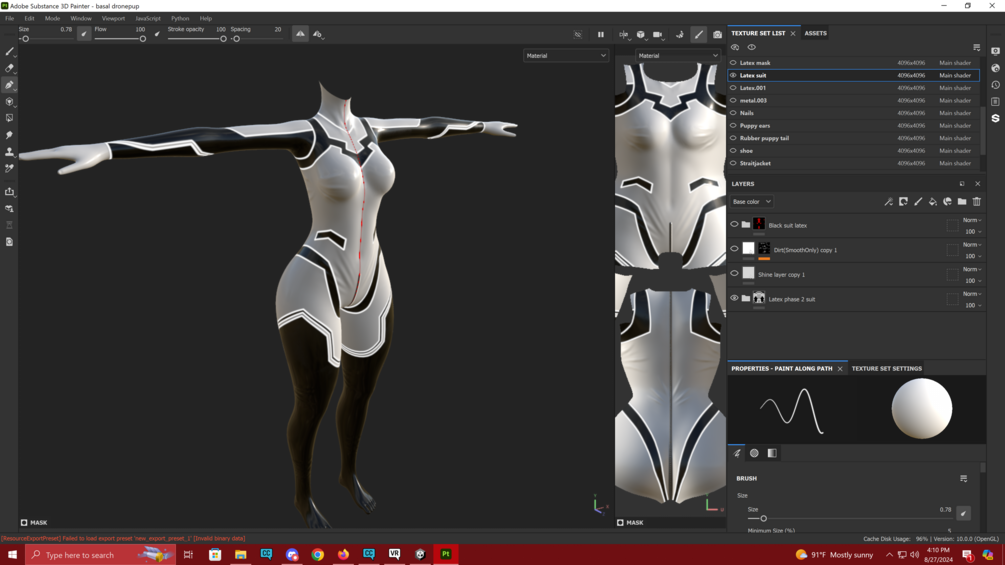Select the Polygon Fill tool

pos(9,118)
